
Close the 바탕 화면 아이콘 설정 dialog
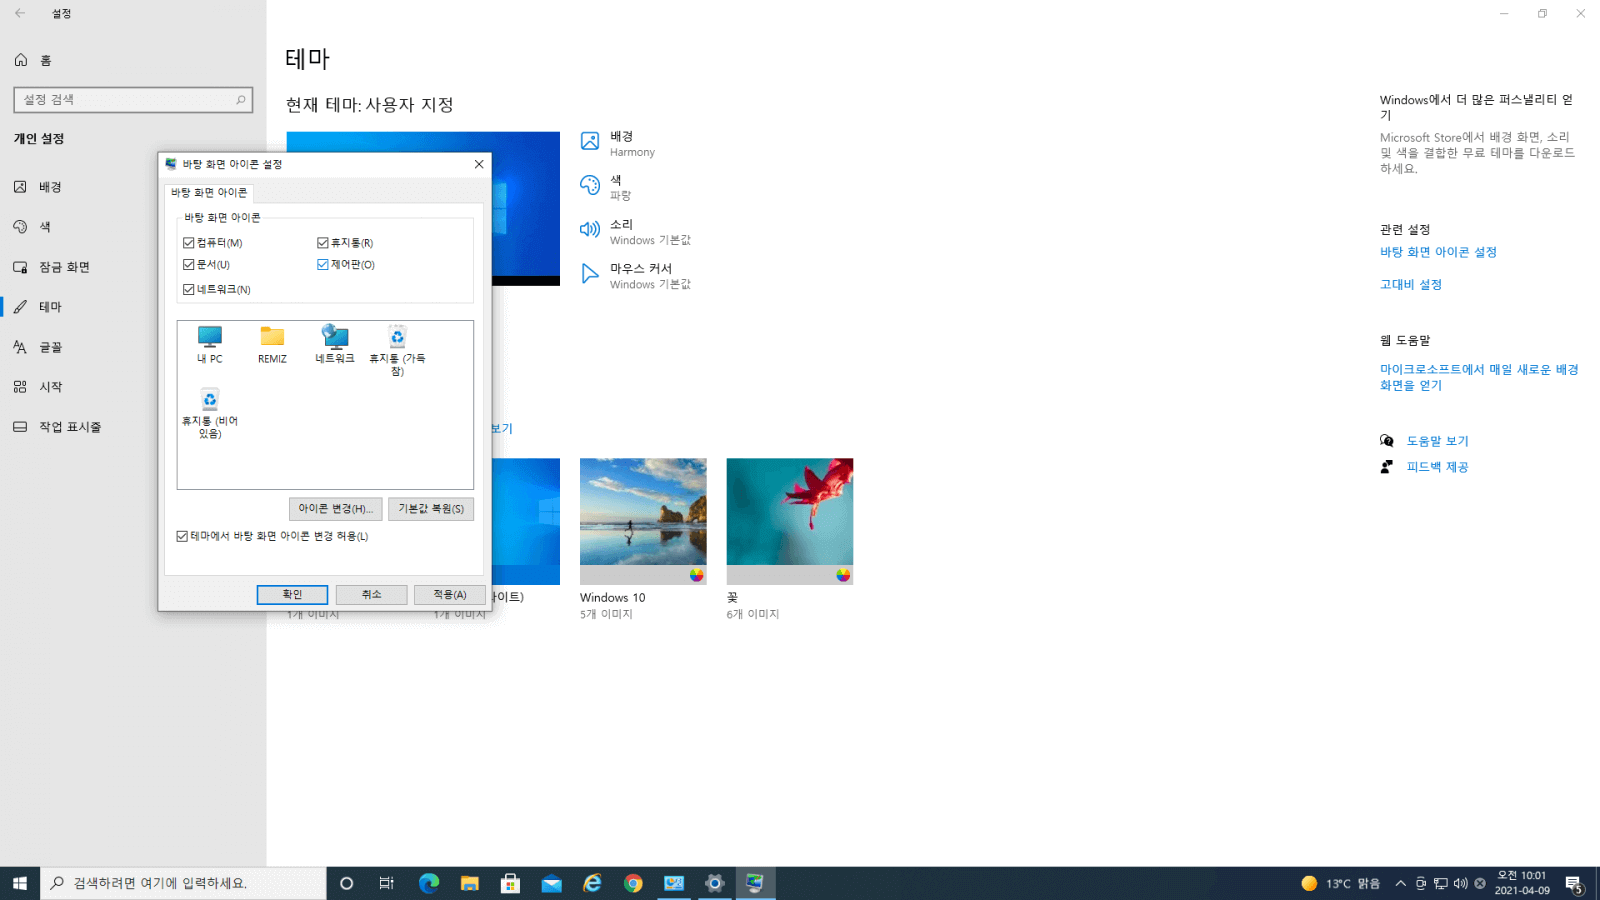click(479, 164)
